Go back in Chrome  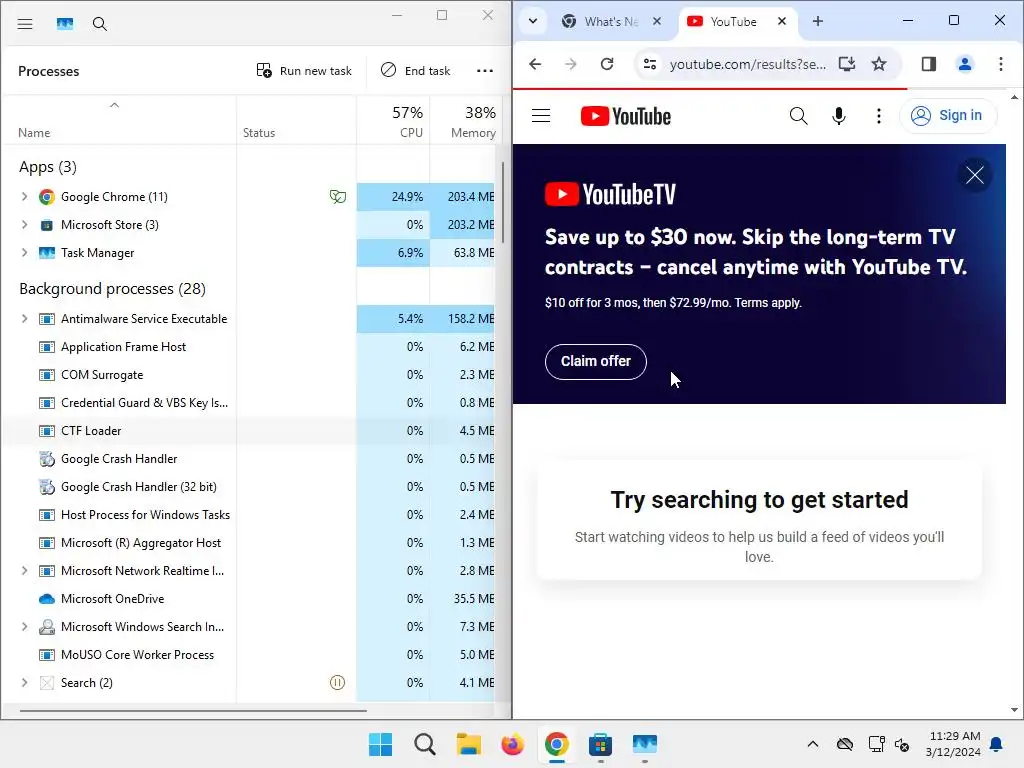click(535, 64)
